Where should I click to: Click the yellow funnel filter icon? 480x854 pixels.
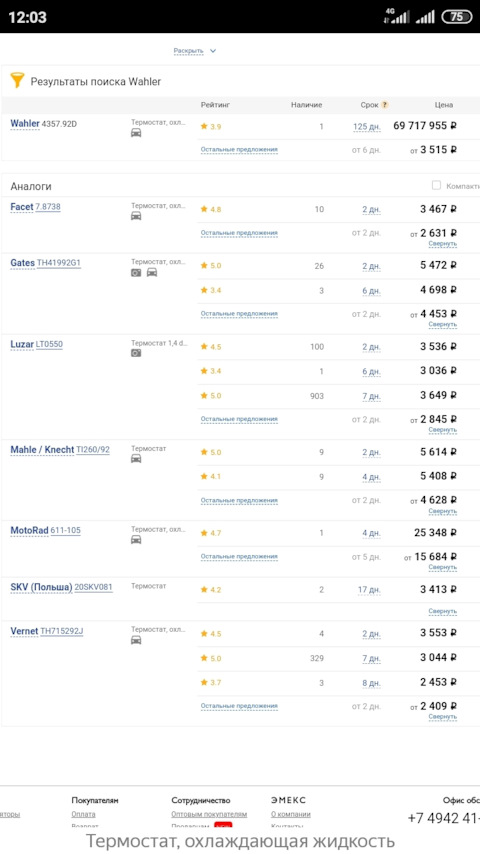coord(17,81)
